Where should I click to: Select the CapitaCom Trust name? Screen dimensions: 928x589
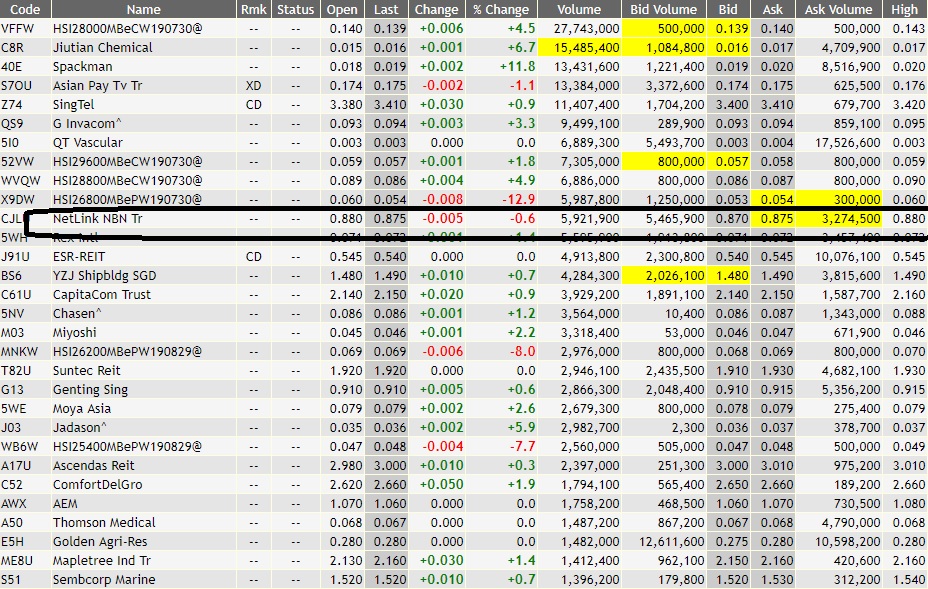pos(102,294)
